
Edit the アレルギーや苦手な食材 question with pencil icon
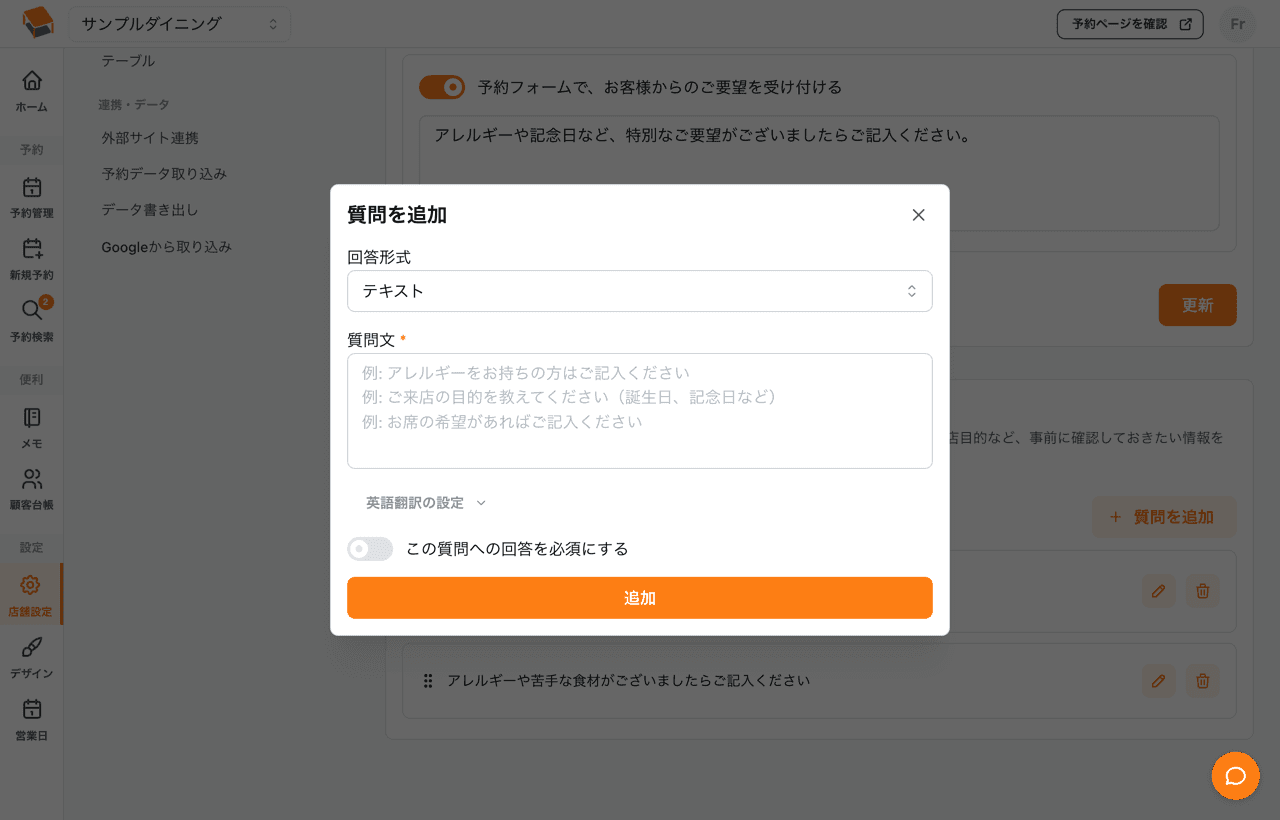[1158, 681]
